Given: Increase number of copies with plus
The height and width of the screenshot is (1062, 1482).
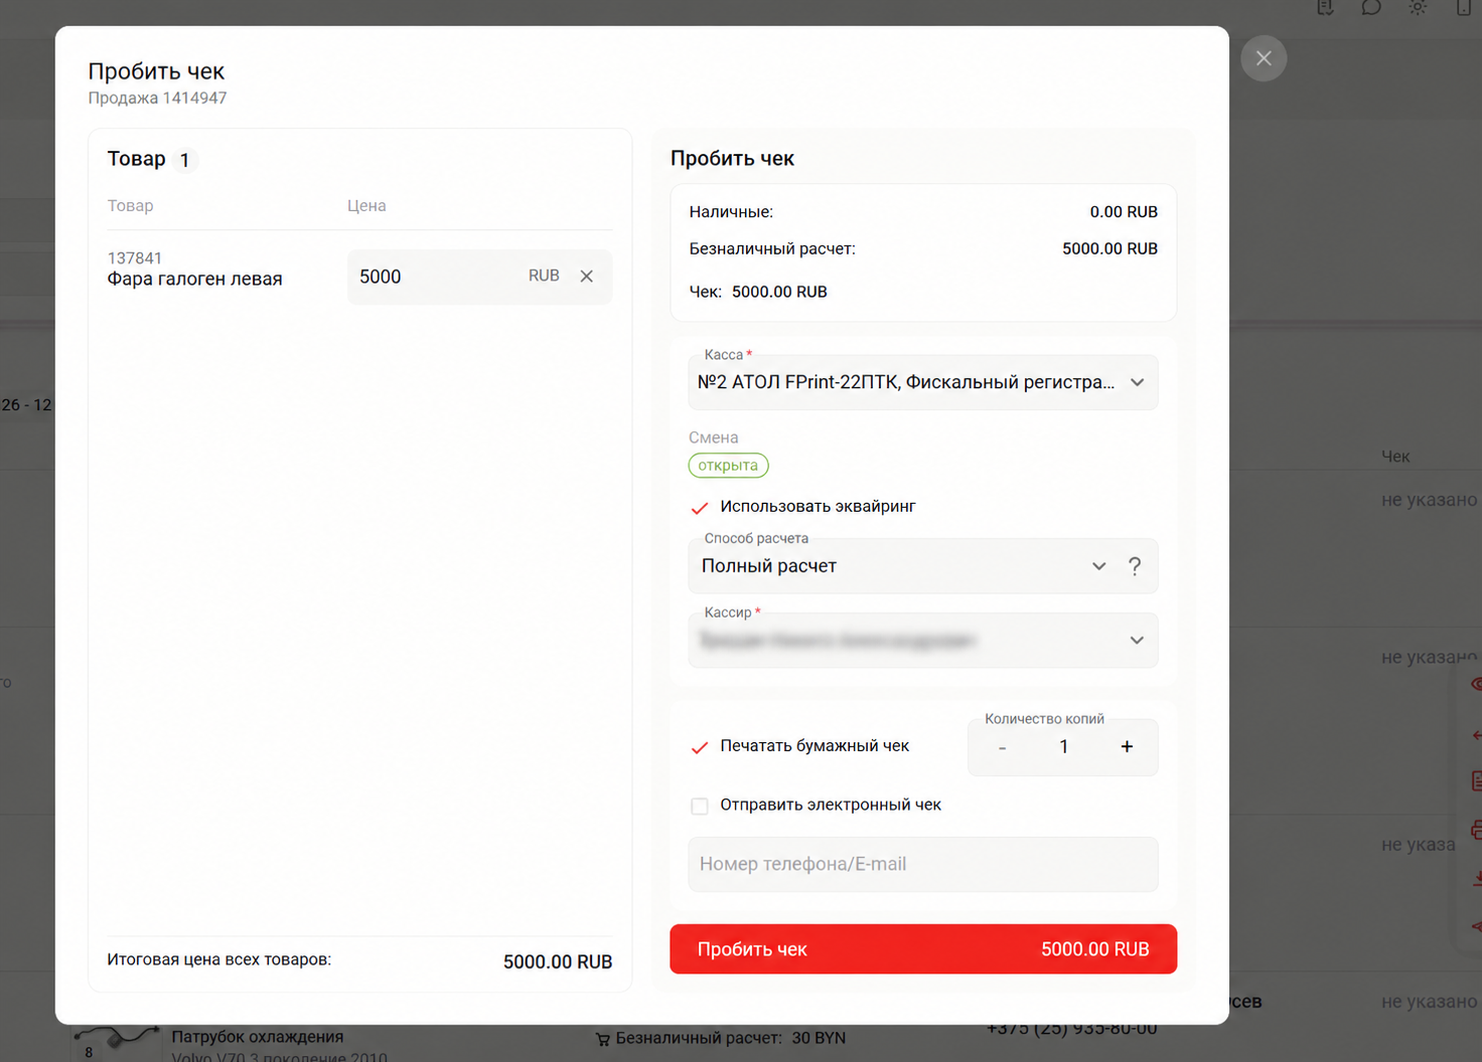Looking at the screenshot, I should (x=1127, y=747).
